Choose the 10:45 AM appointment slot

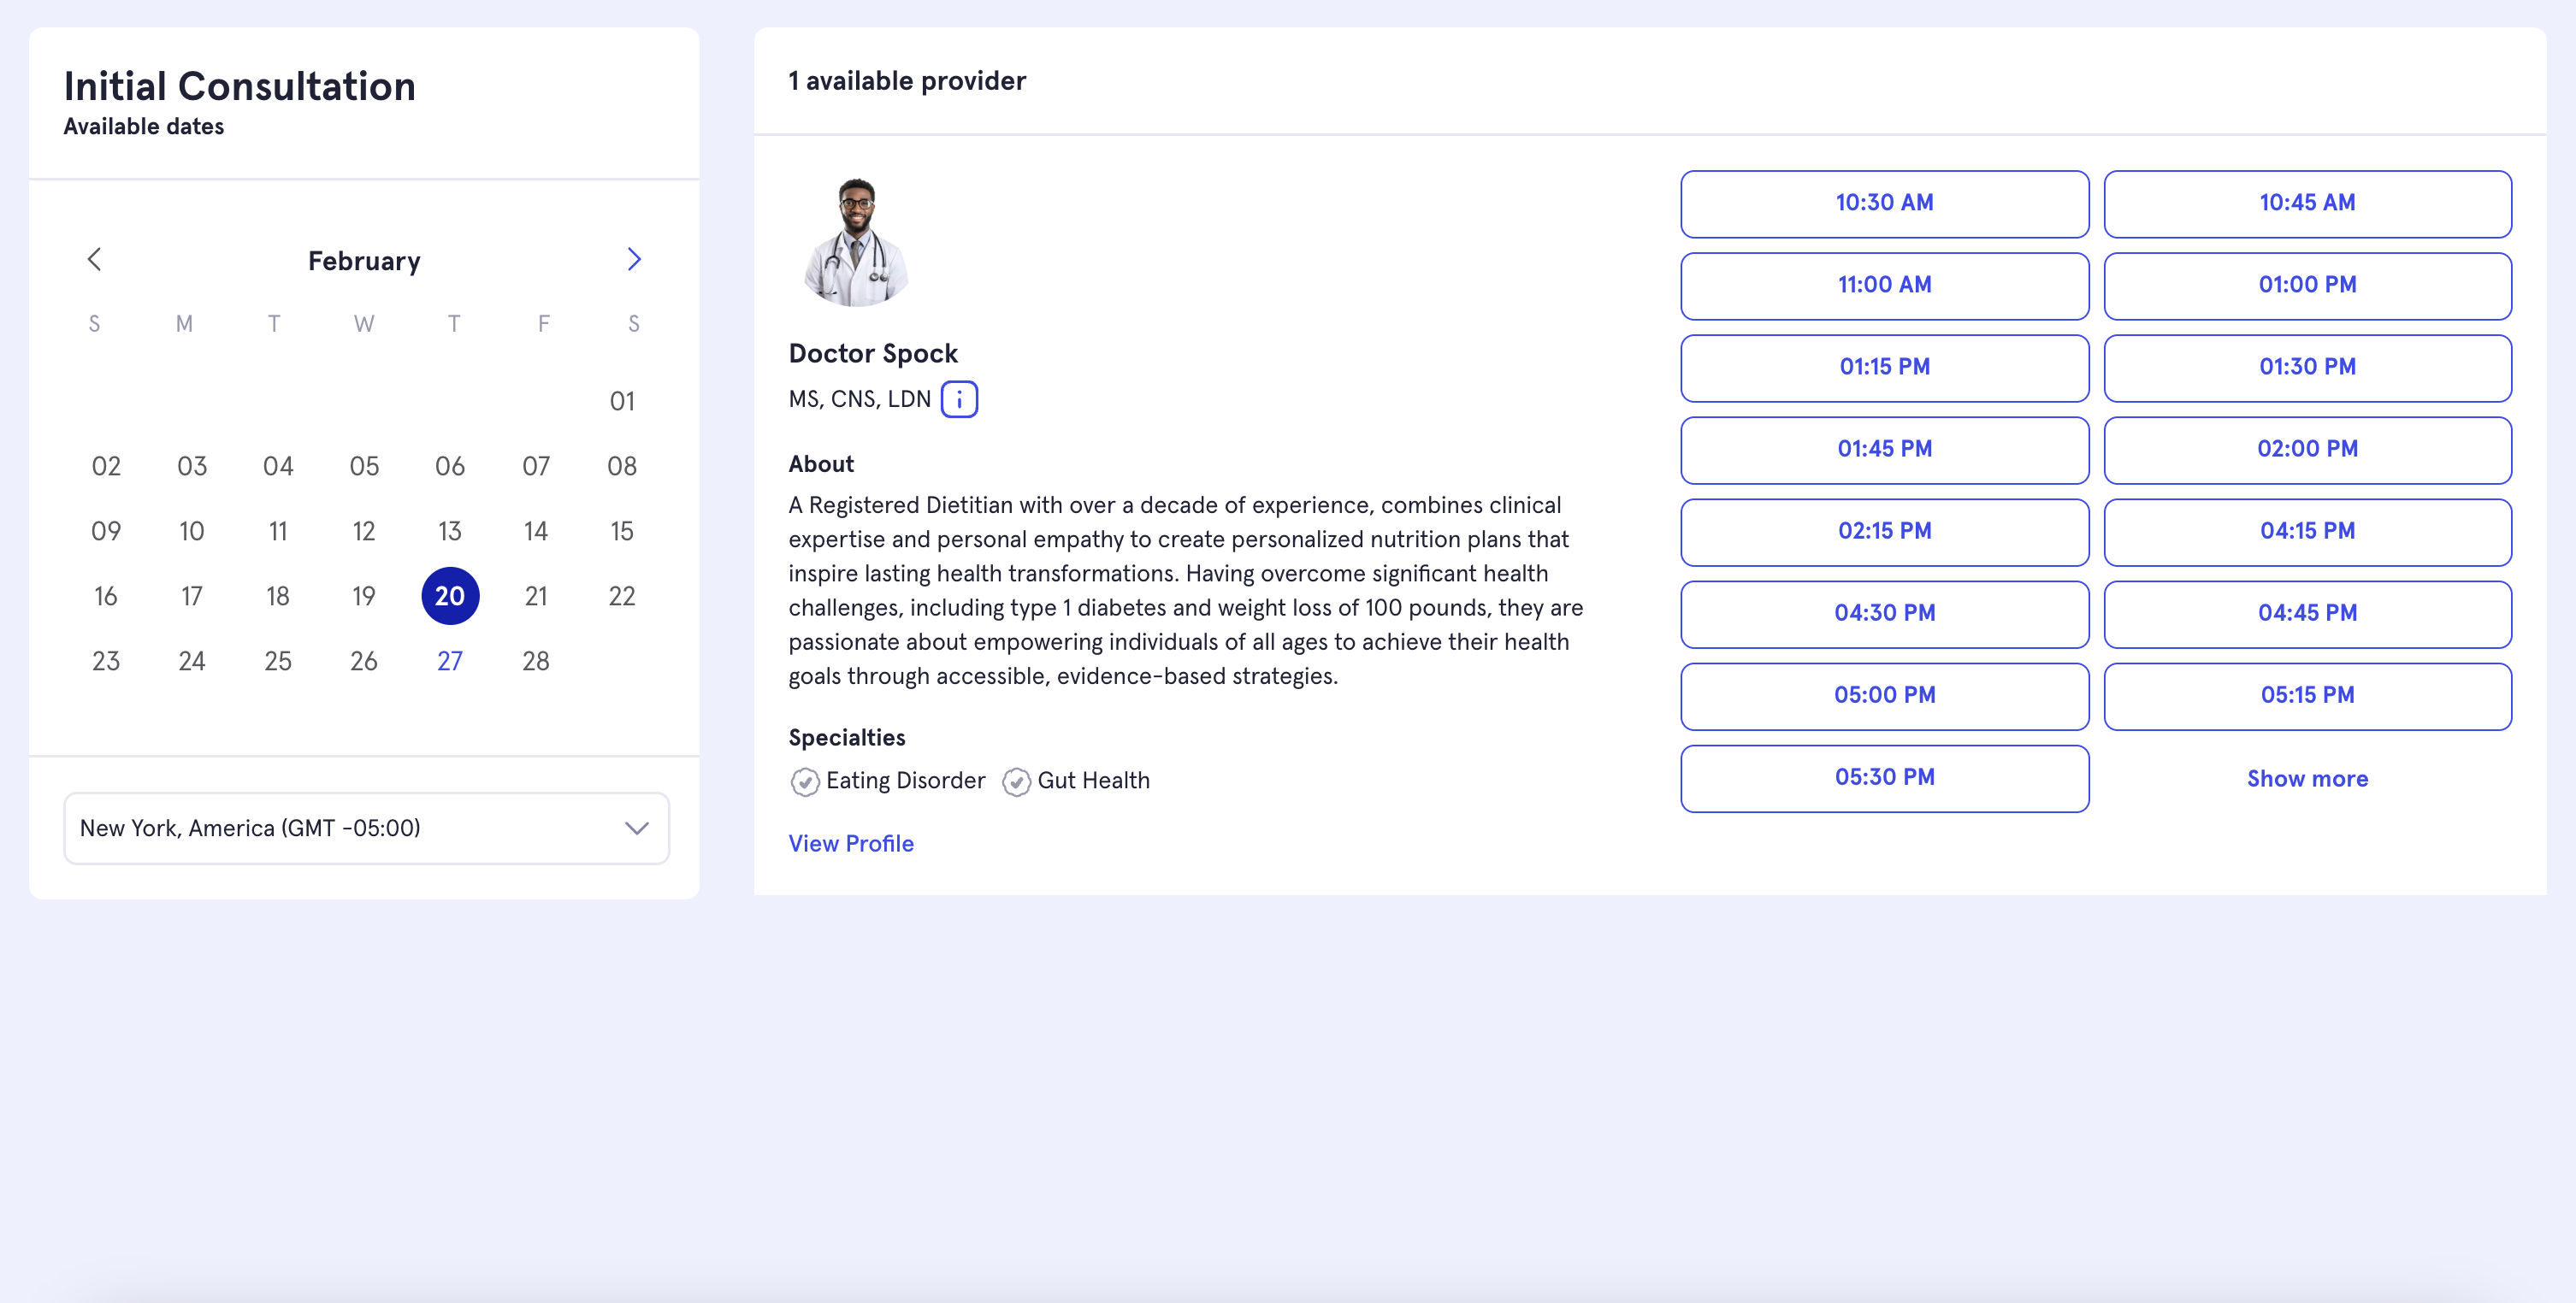pyautogui.click(x=2307, y=203)
